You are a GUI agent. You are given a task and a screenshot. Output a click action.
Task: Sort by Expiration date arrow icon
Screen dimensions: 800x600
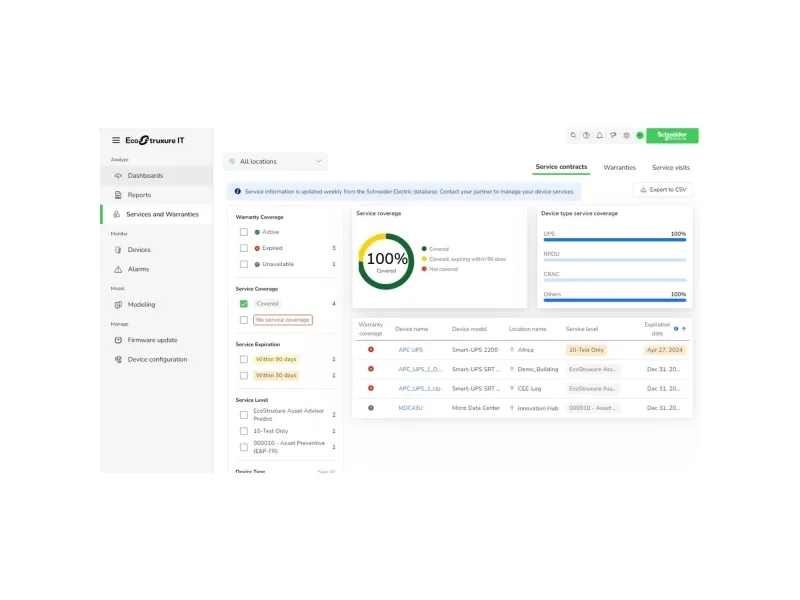684,329
